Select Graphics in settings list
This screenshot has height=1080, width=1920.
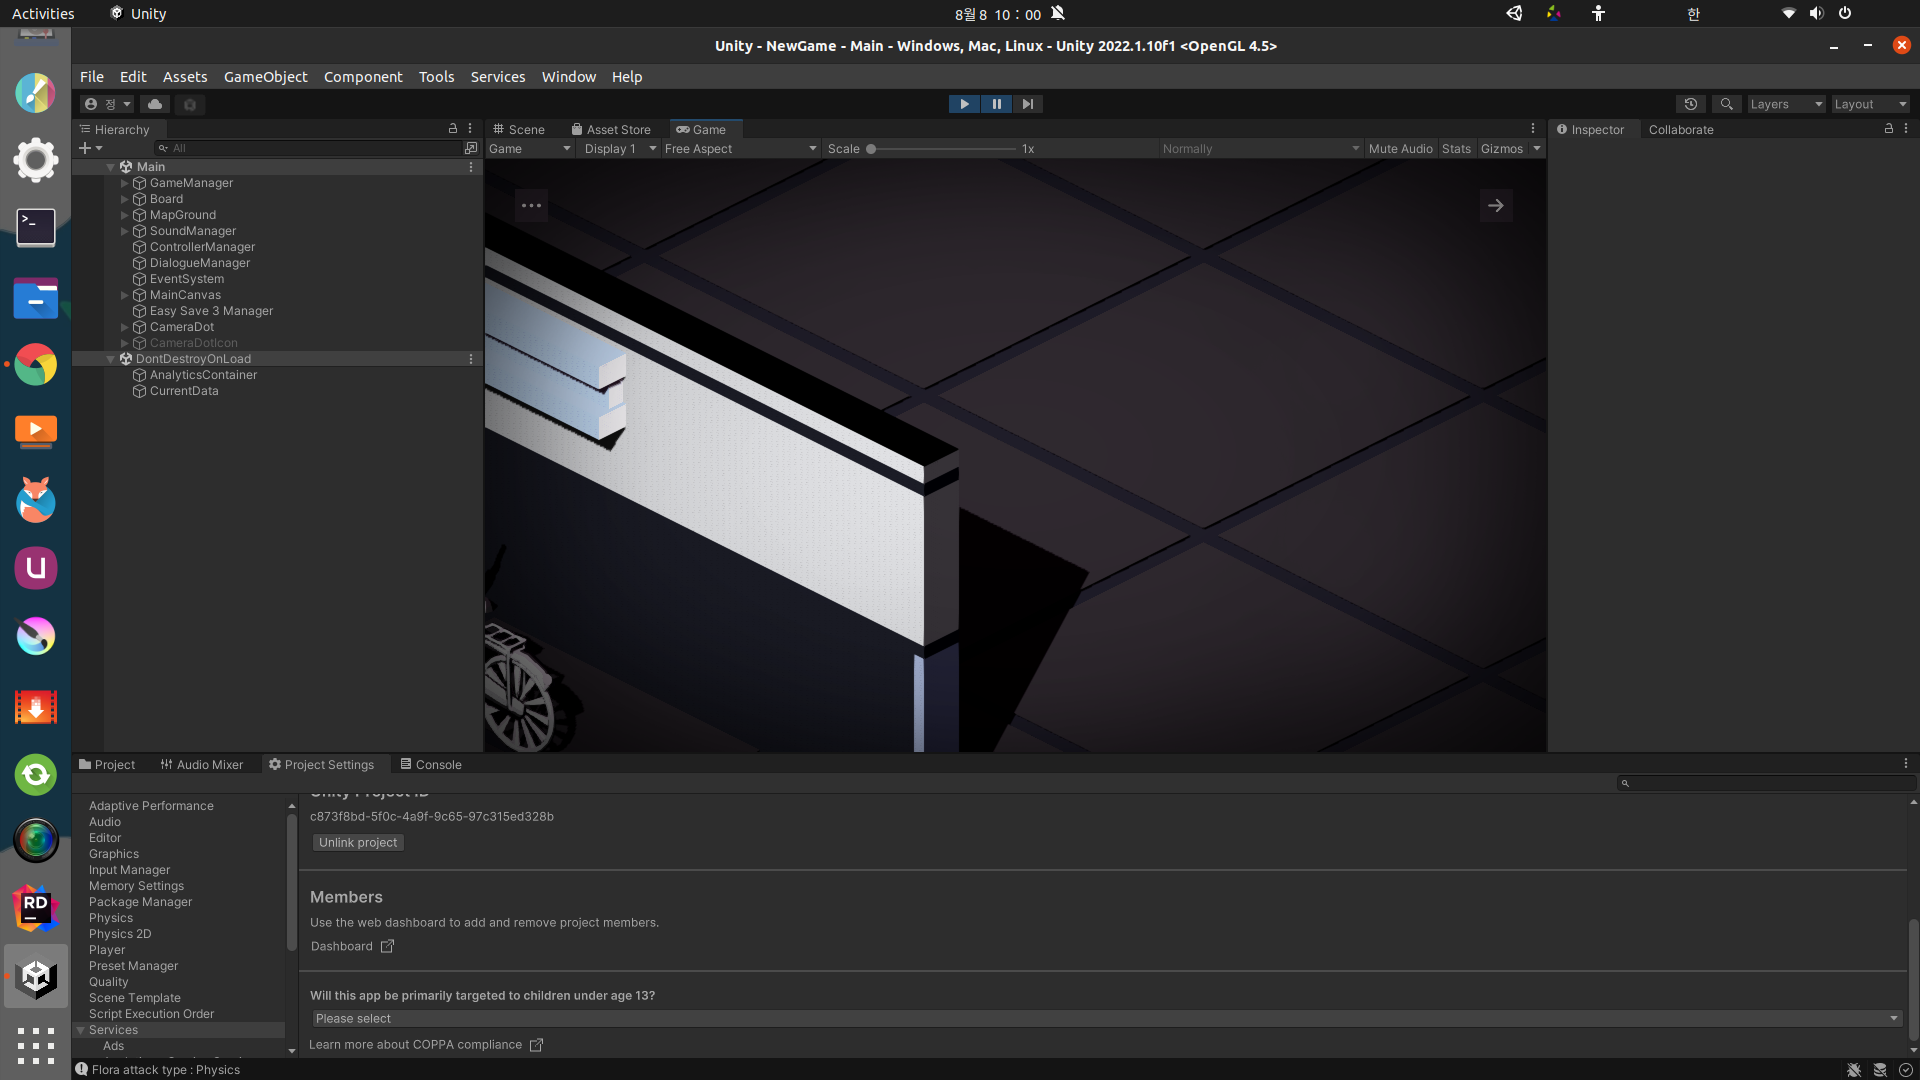[114, 854]
